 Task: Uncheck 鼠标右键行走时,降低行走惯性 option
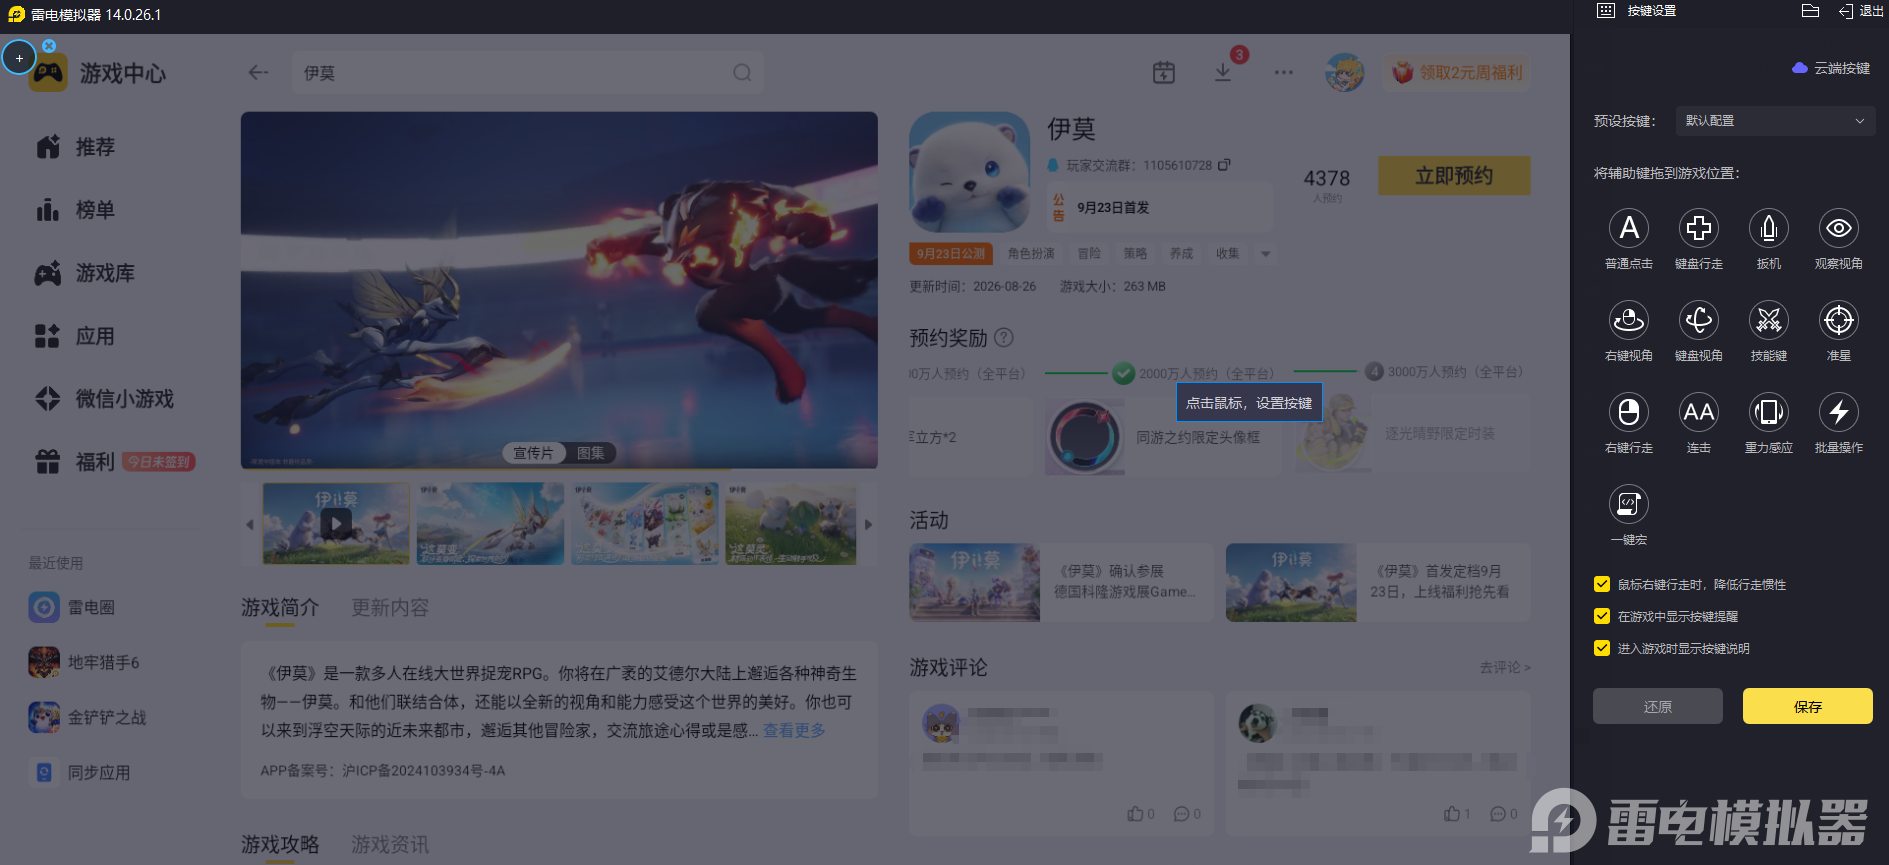(x=1602, y=584)
